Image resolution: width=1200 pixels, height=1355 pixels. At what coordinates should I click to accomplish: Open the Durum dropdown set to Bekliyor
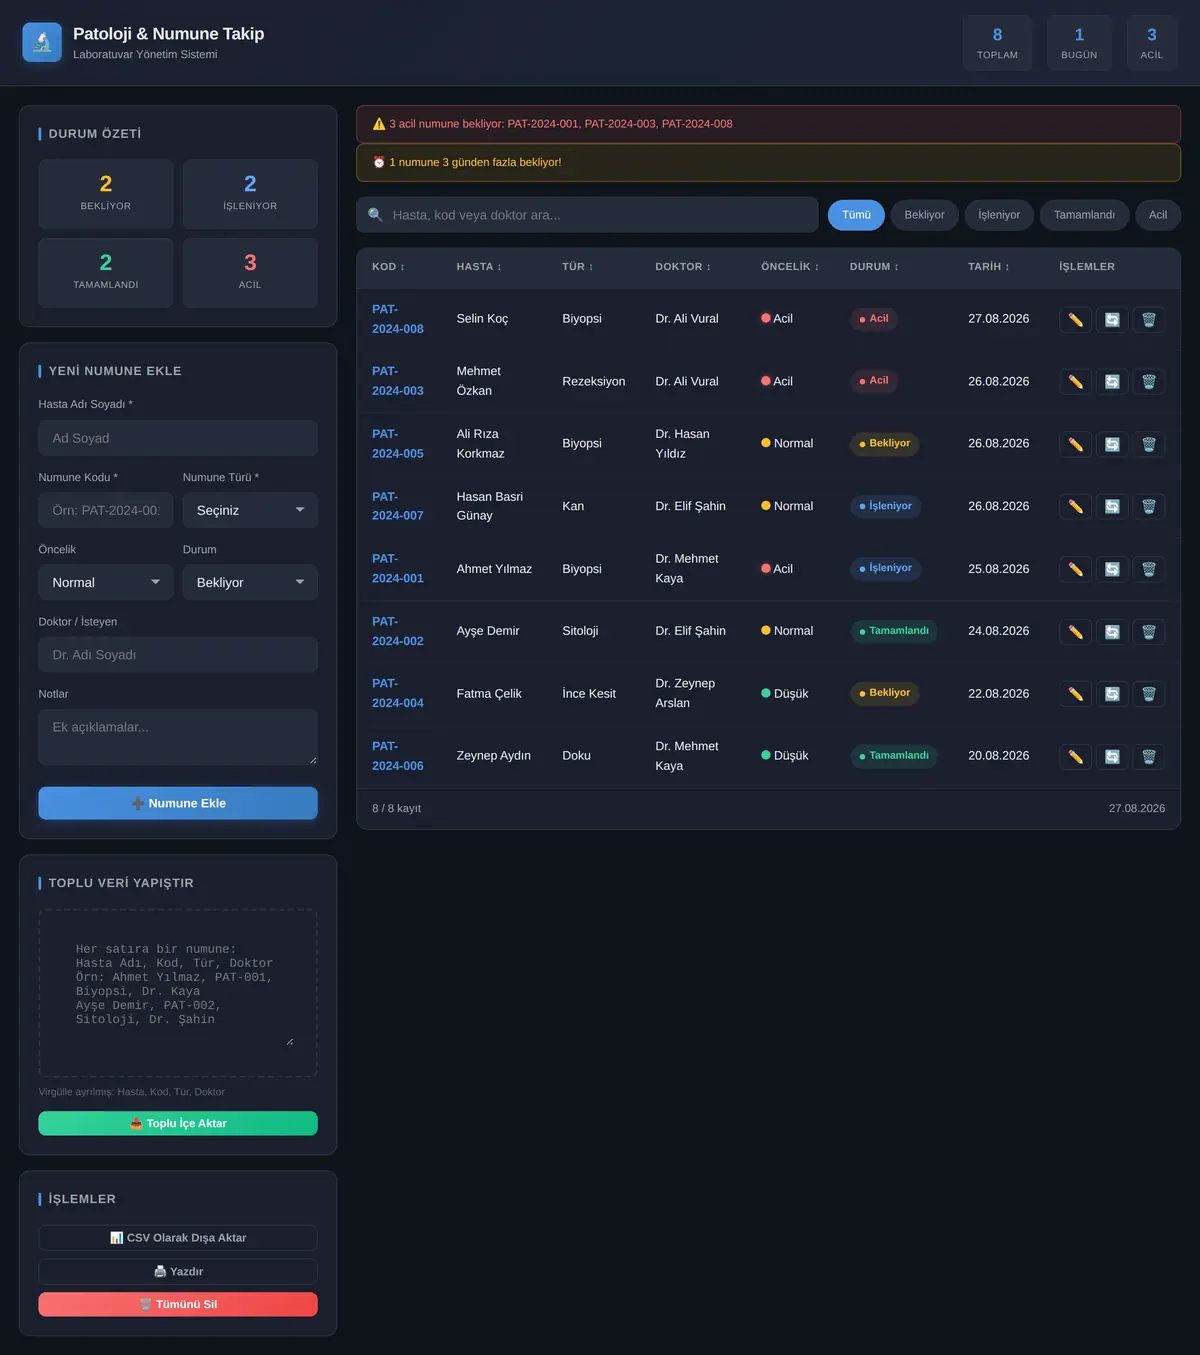click(x=250, y=582)
